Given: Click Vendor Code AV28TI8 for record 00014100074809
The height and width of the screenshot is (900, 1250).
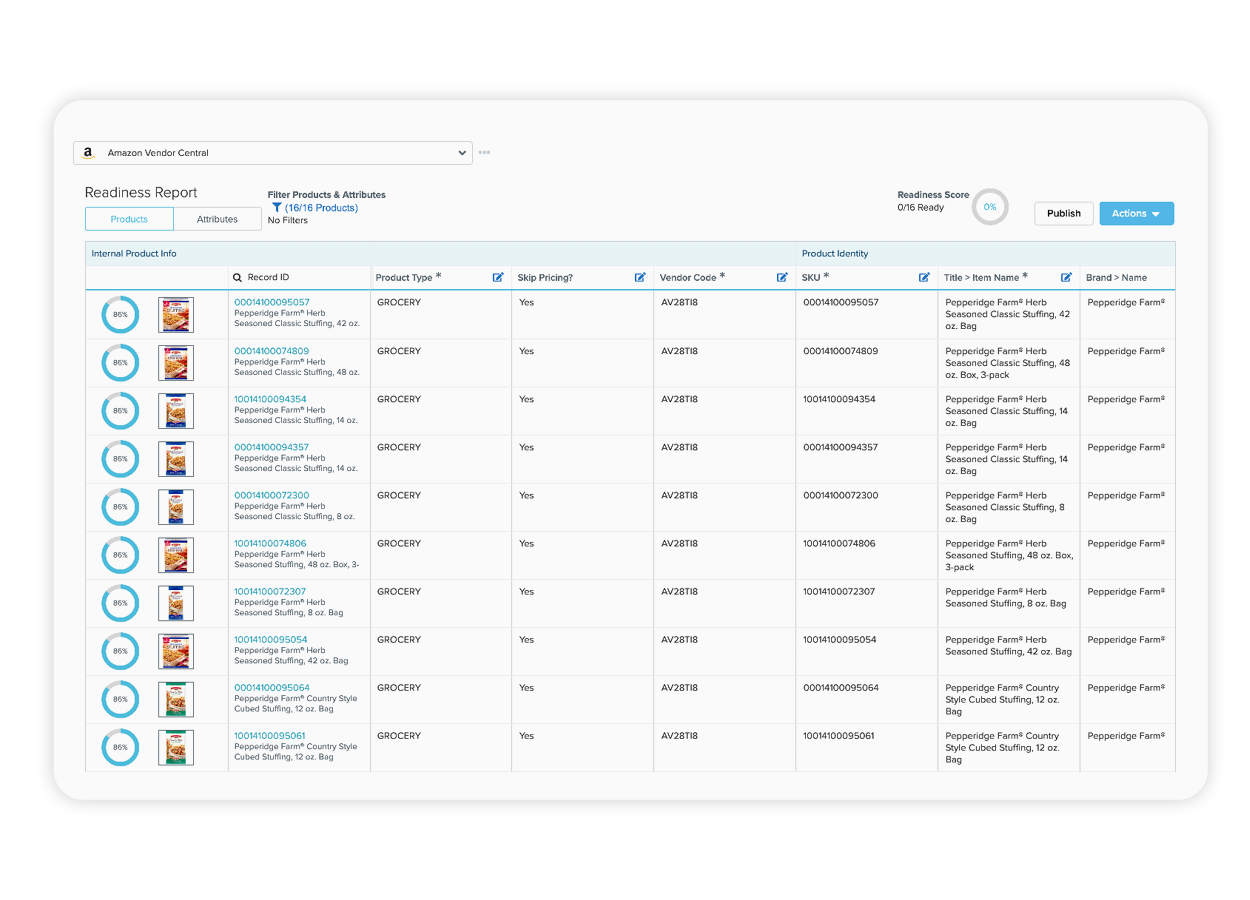Looking at the screenshot, I should pyautogui.click(x=679, y=351).
